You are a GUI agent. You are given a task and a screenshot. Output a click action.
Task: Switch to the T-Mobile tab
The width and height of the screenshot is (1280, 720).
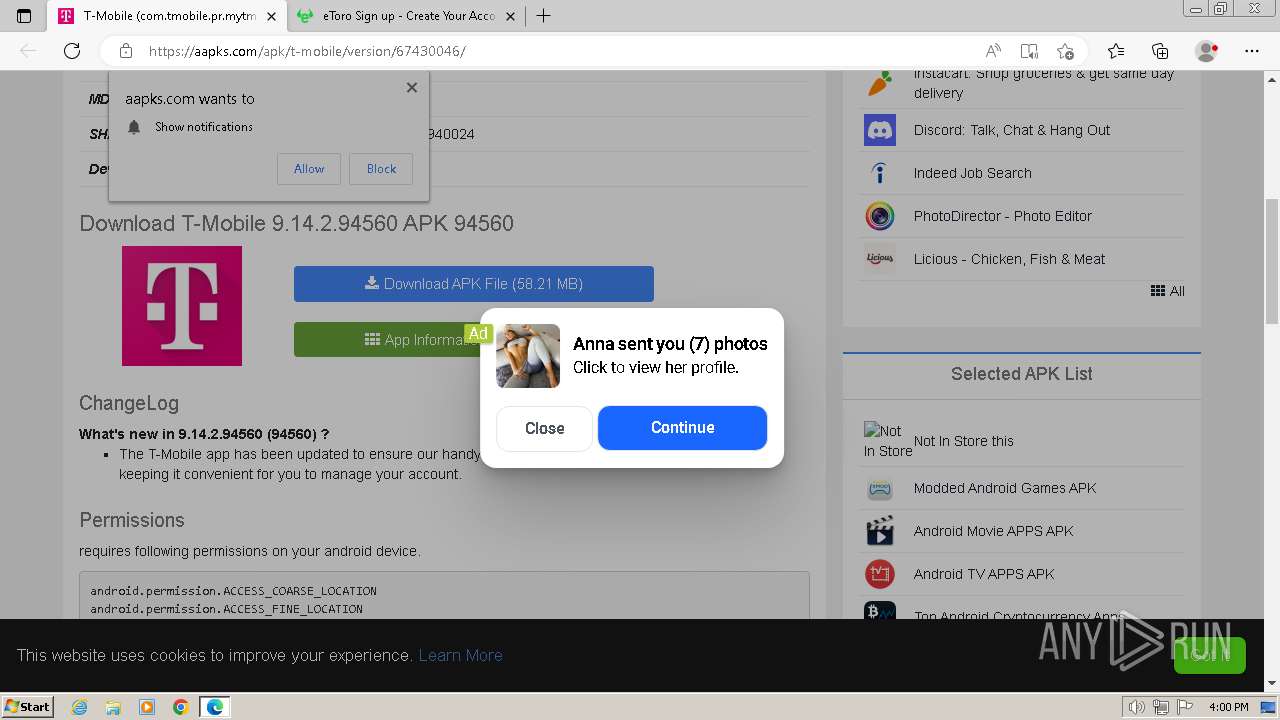coord(167,16)
